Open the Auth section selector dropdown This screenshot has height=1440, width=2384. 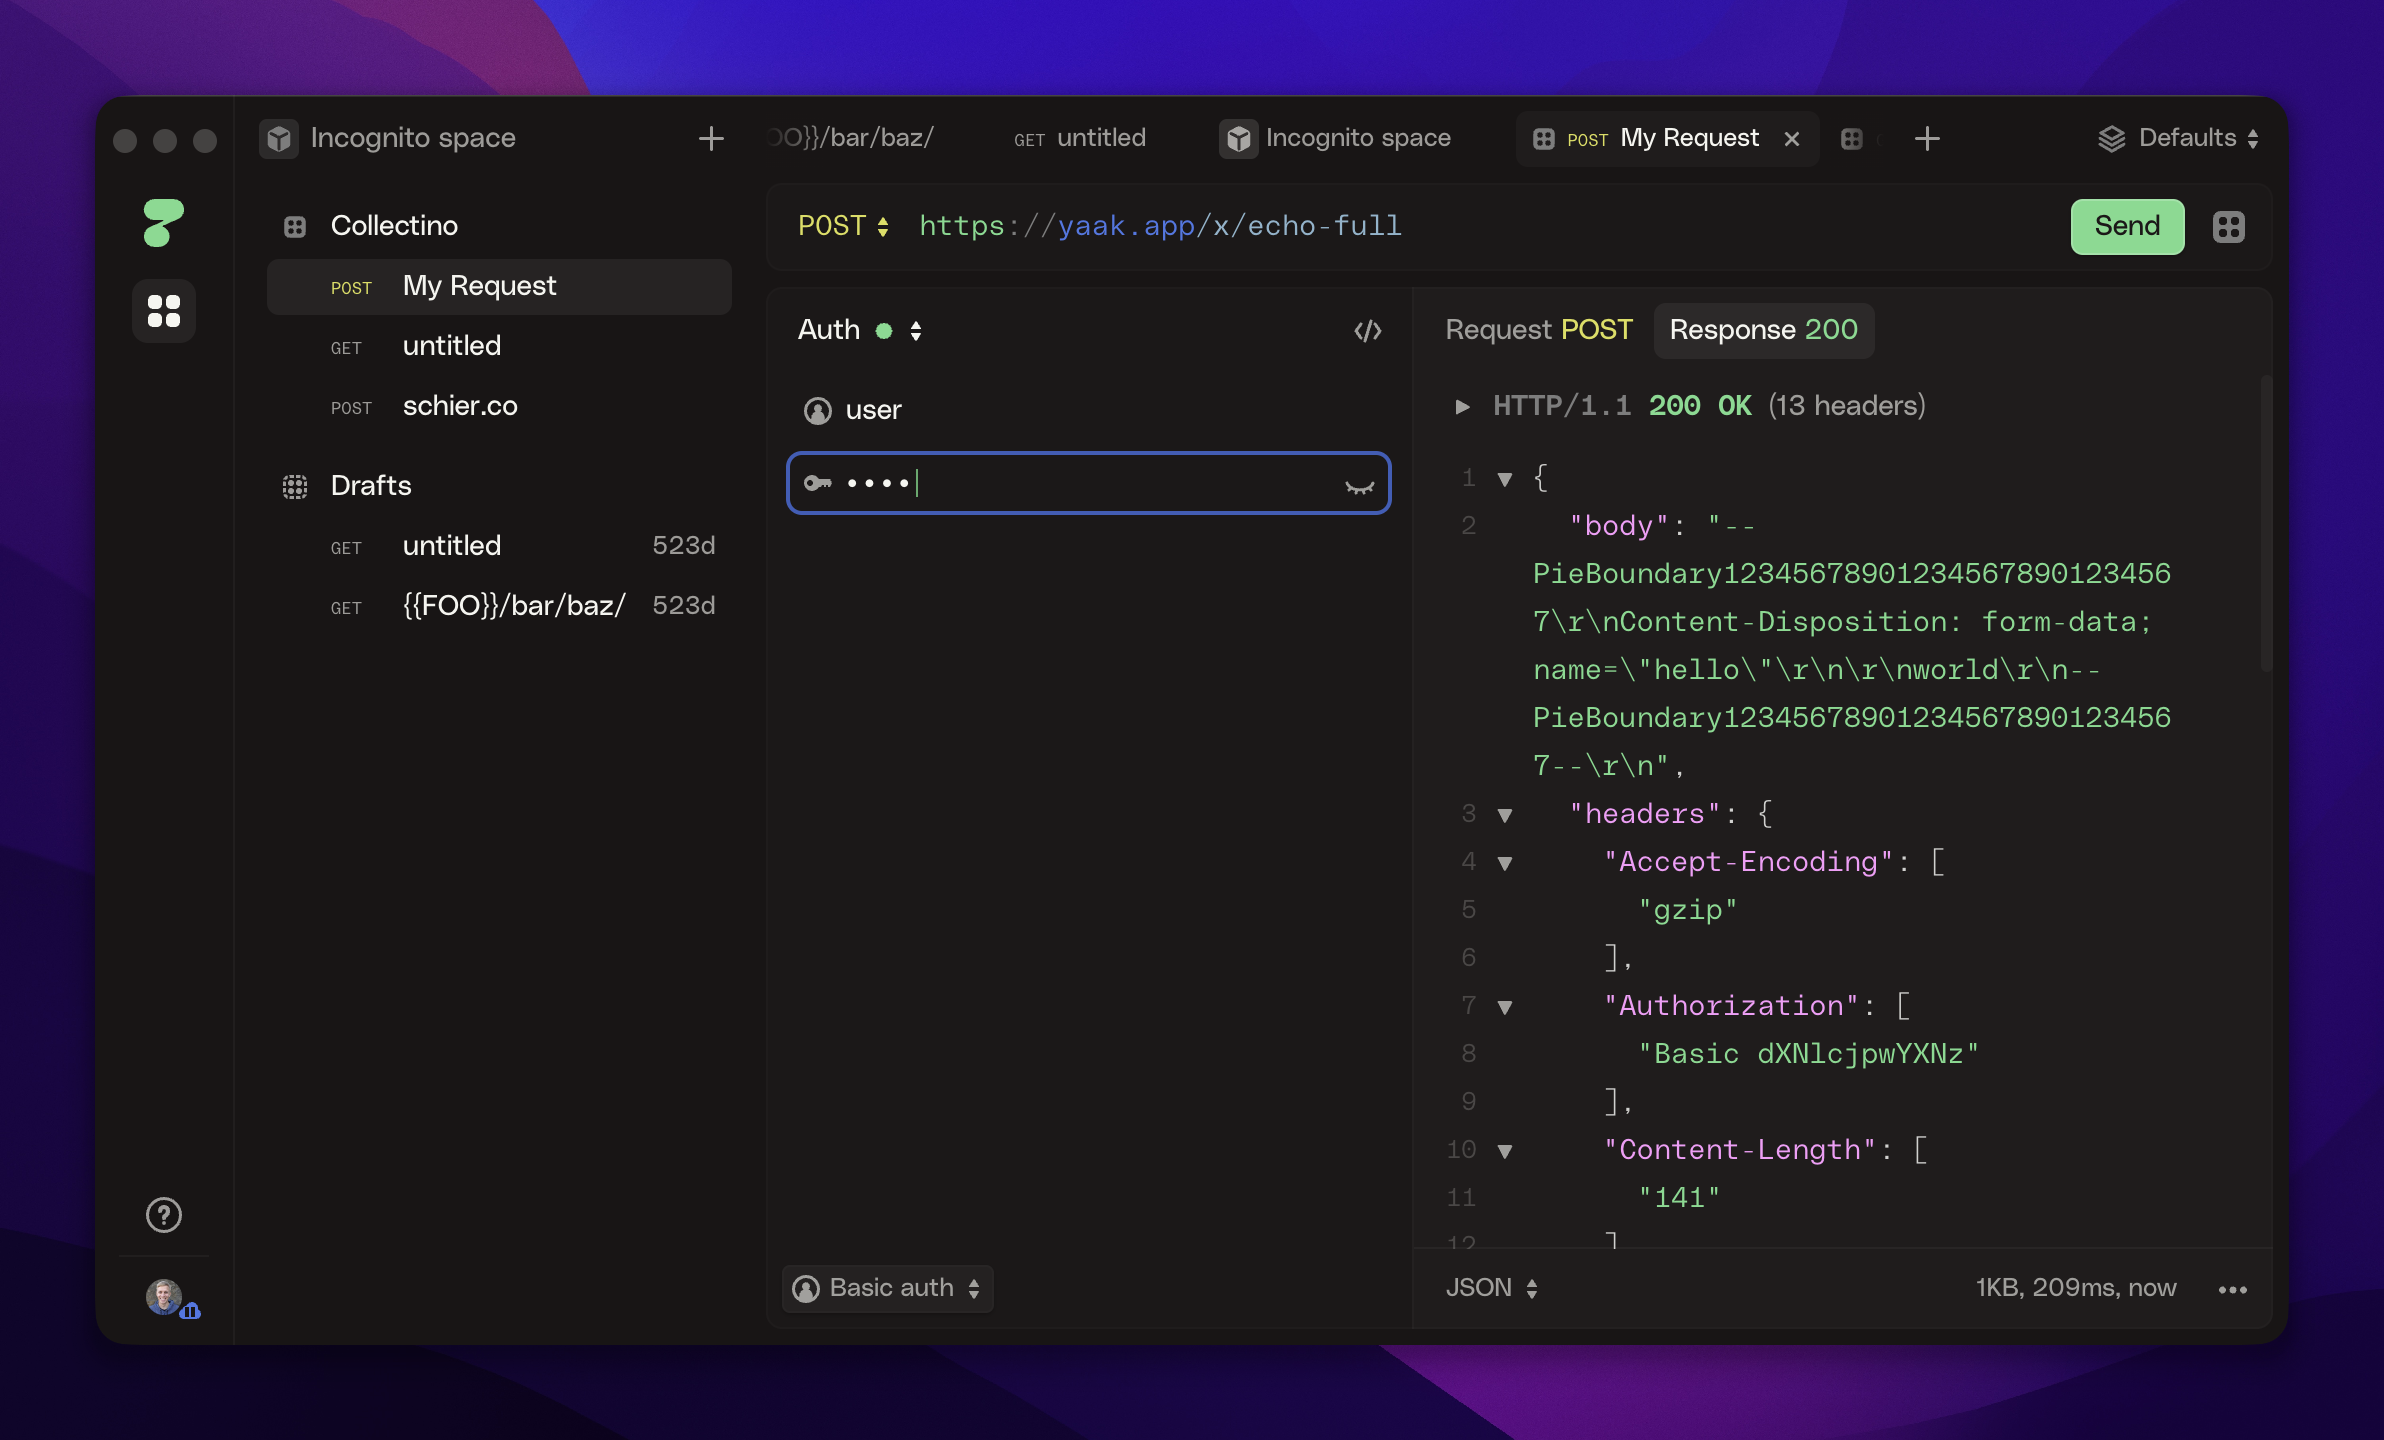coord(859,330)
